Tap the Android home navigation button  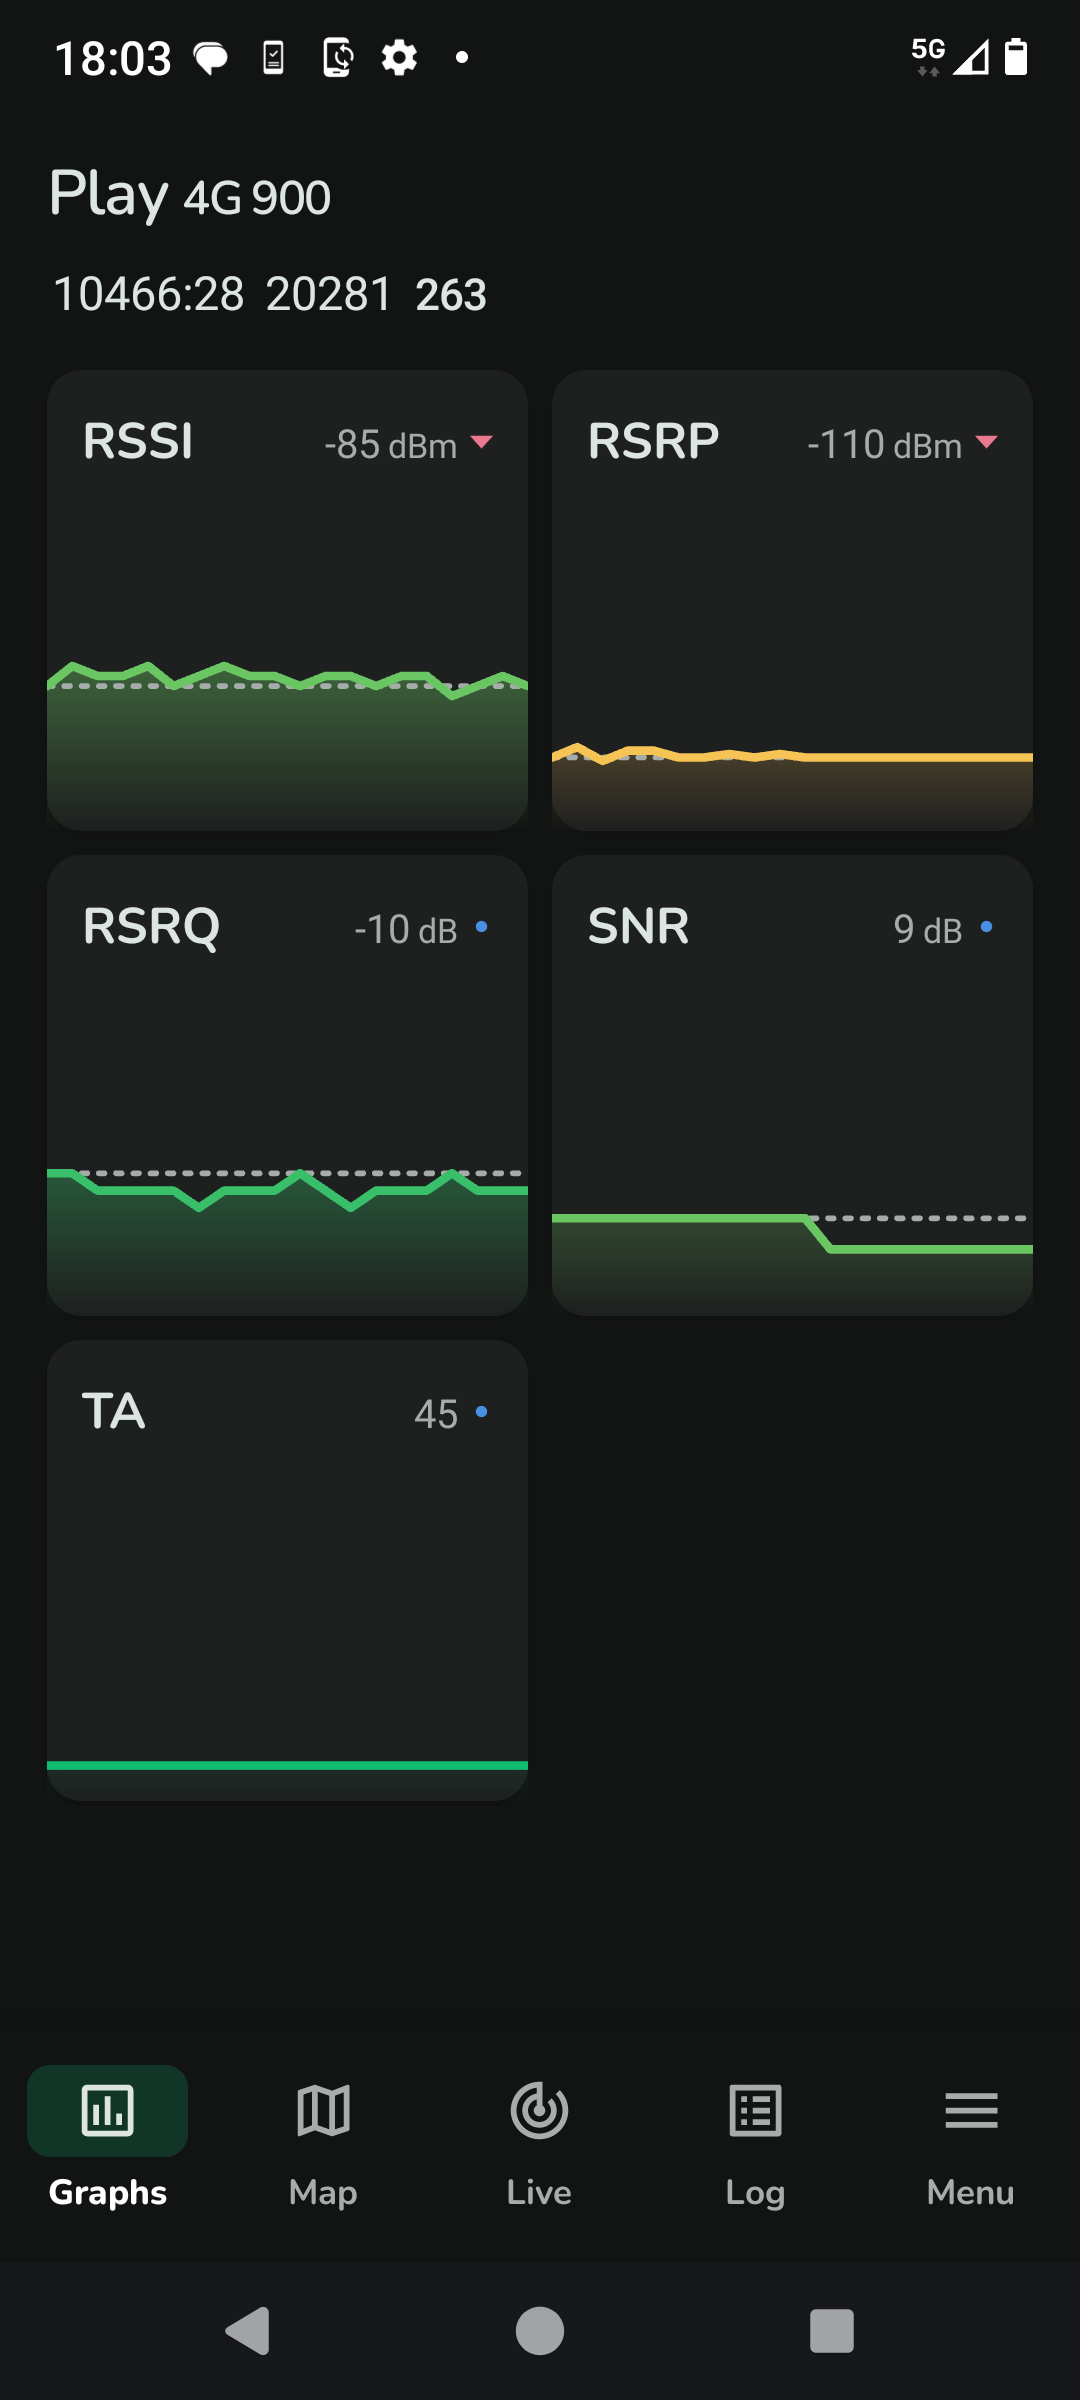tap(540, 2331)
